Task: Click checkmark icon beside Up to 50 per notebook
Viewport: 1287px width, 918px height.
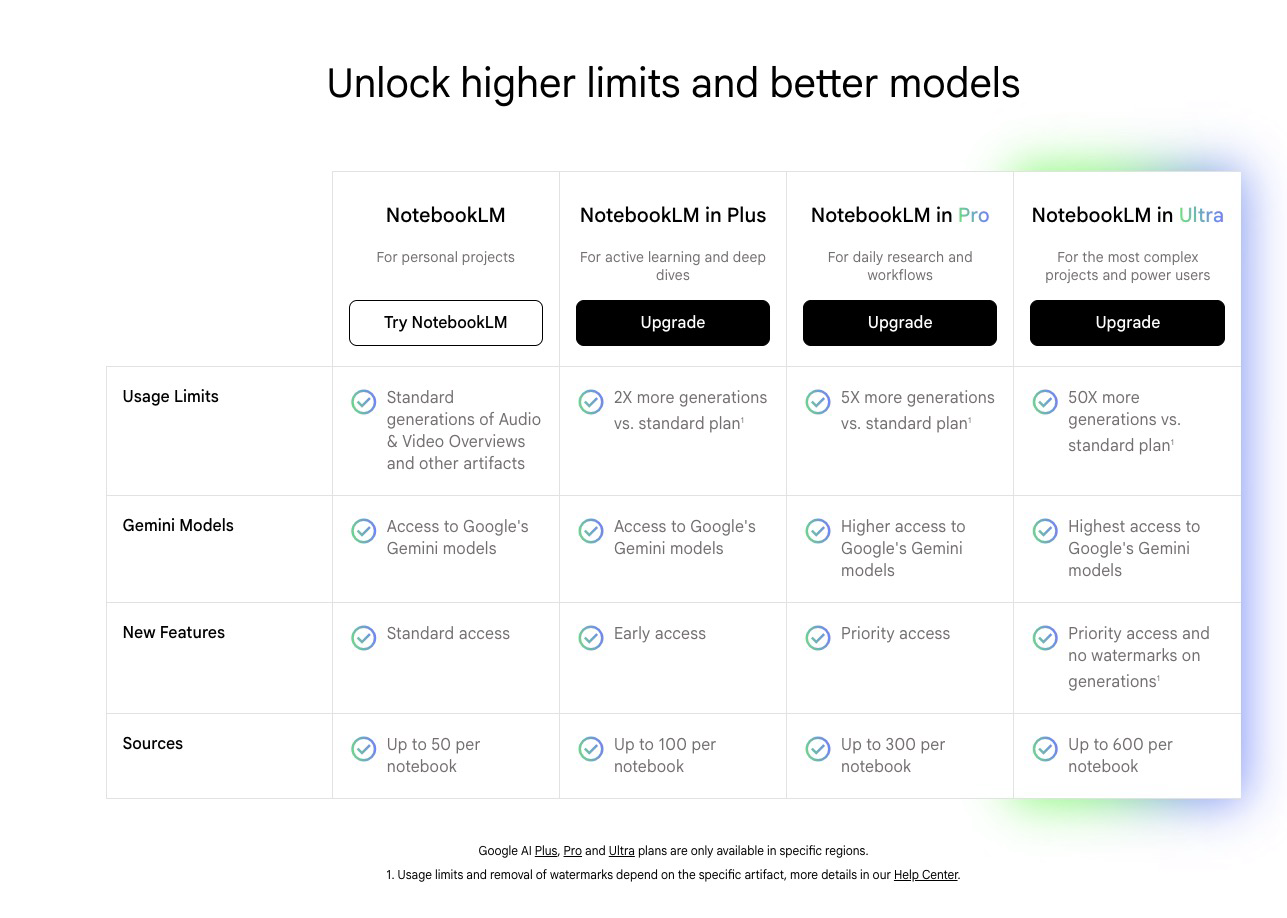Action: tap(364, 749)
